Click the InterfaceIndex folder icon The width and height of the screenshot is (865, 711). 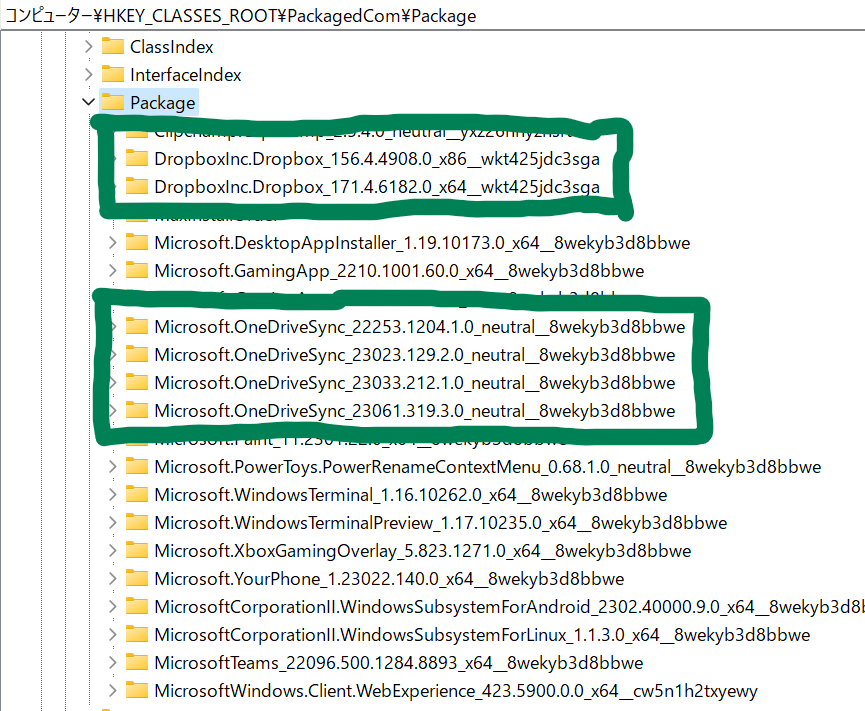click(x=113, y=74)
